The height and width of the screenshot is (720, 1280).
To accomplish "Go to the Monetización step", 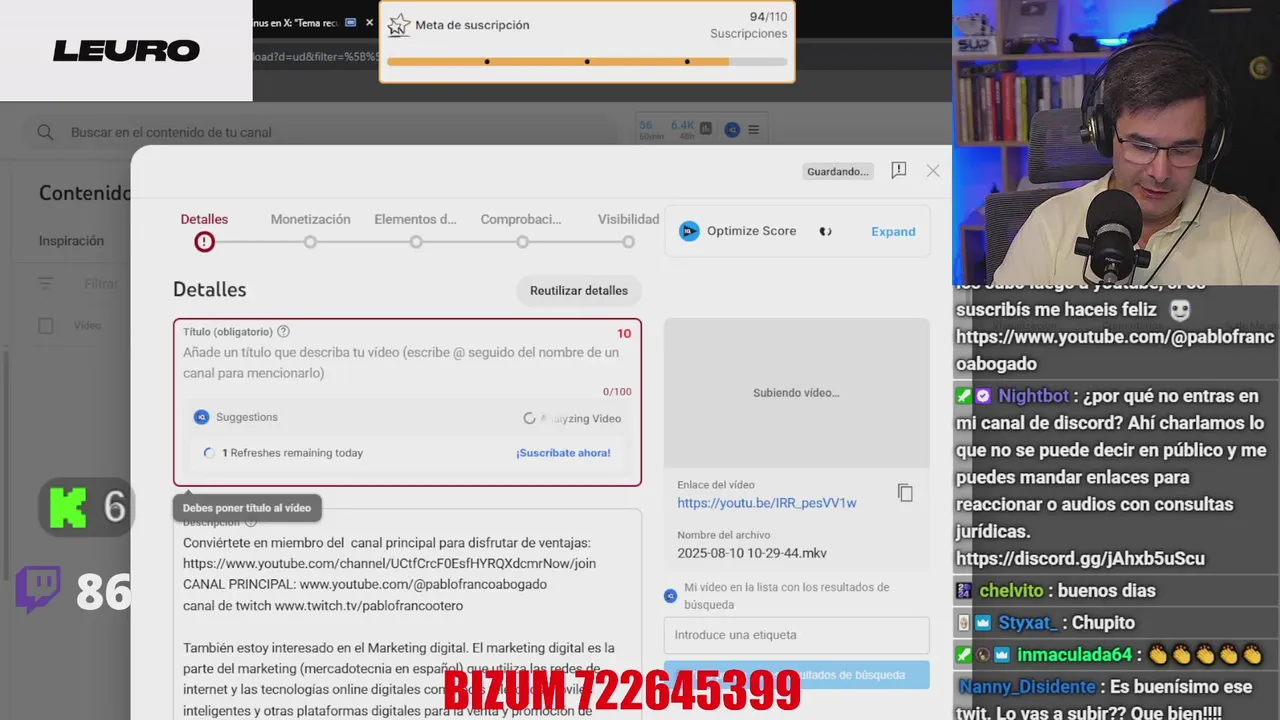I will point(310,230).
